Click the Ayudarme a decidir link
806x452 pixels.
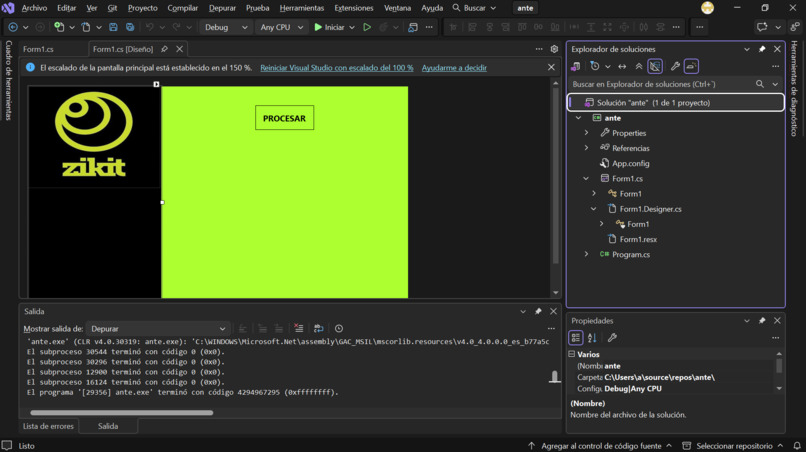tap(454, 68)
